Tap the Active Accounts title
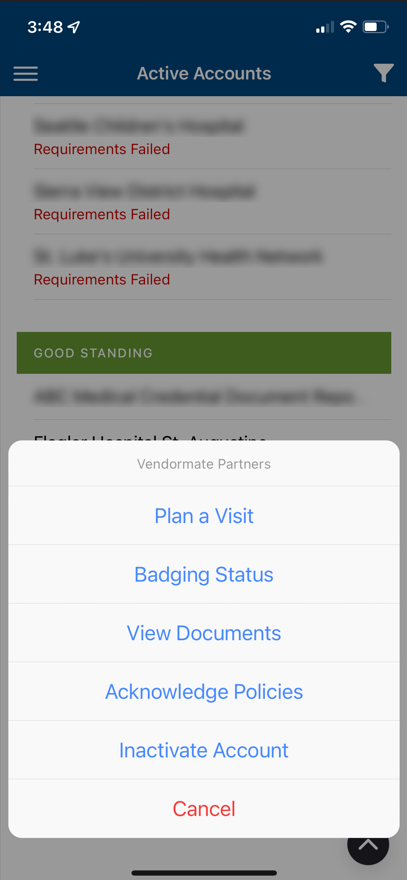This screenshot has width=407, height=880. point(204,74)
